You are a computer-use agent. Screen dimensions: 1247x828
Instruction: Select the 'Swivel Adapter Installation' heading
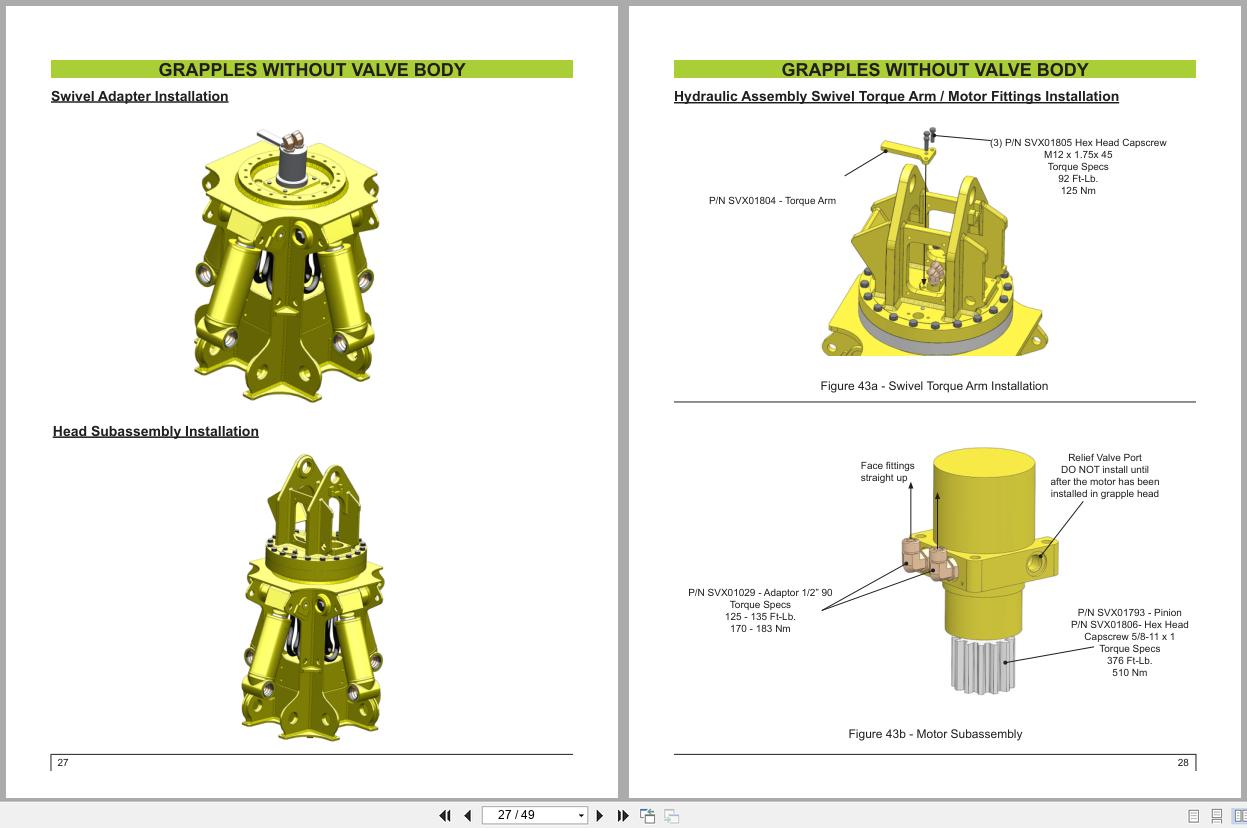pos(139,96)
